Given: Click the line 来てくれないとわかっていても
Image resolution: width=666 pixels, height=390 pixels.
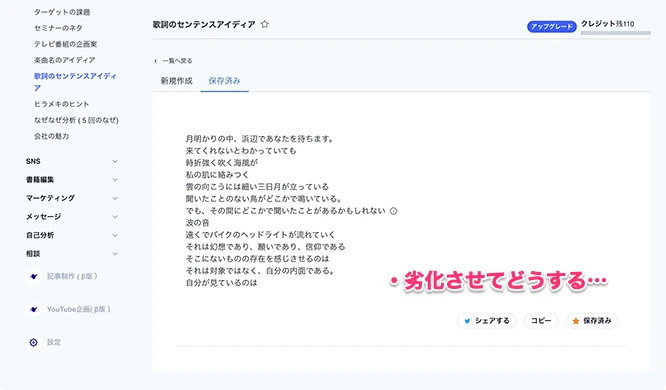Looking at the screenshot, I should (x=241, y=151).
